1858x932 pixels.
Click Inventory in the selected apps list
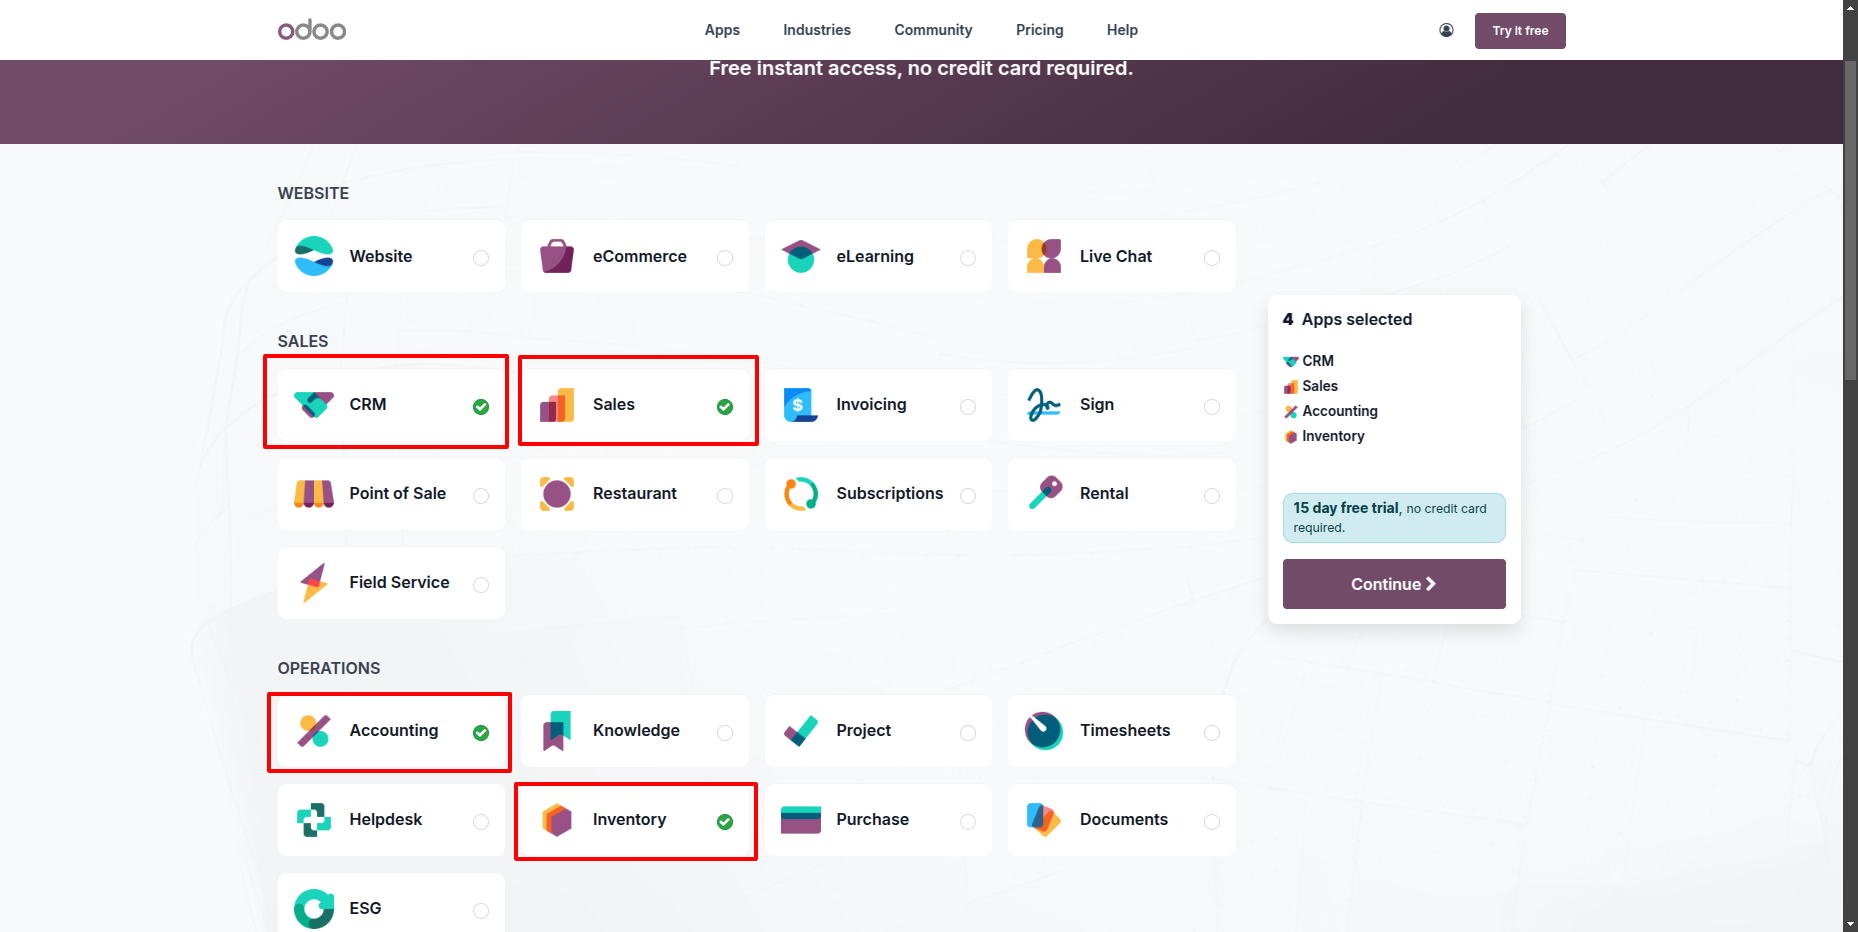(x=1324, y=436)
